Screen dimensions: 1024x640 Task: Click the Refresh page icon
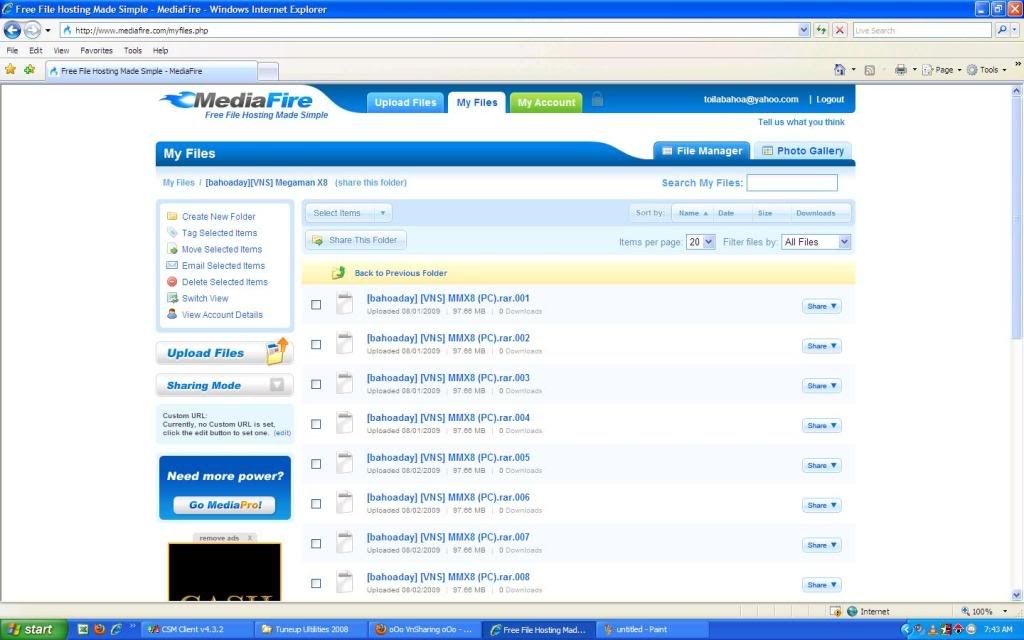click(821, 30)
